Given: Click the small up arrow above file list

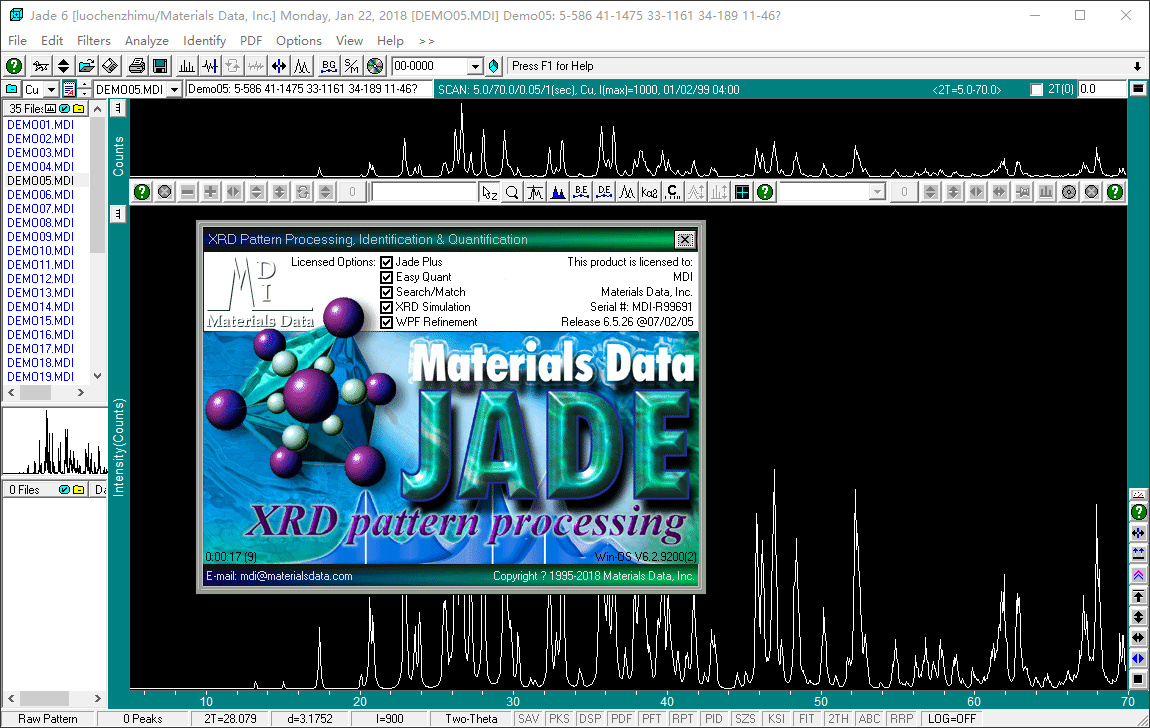Looking at the screenshot, I should [x=98, y=109].
